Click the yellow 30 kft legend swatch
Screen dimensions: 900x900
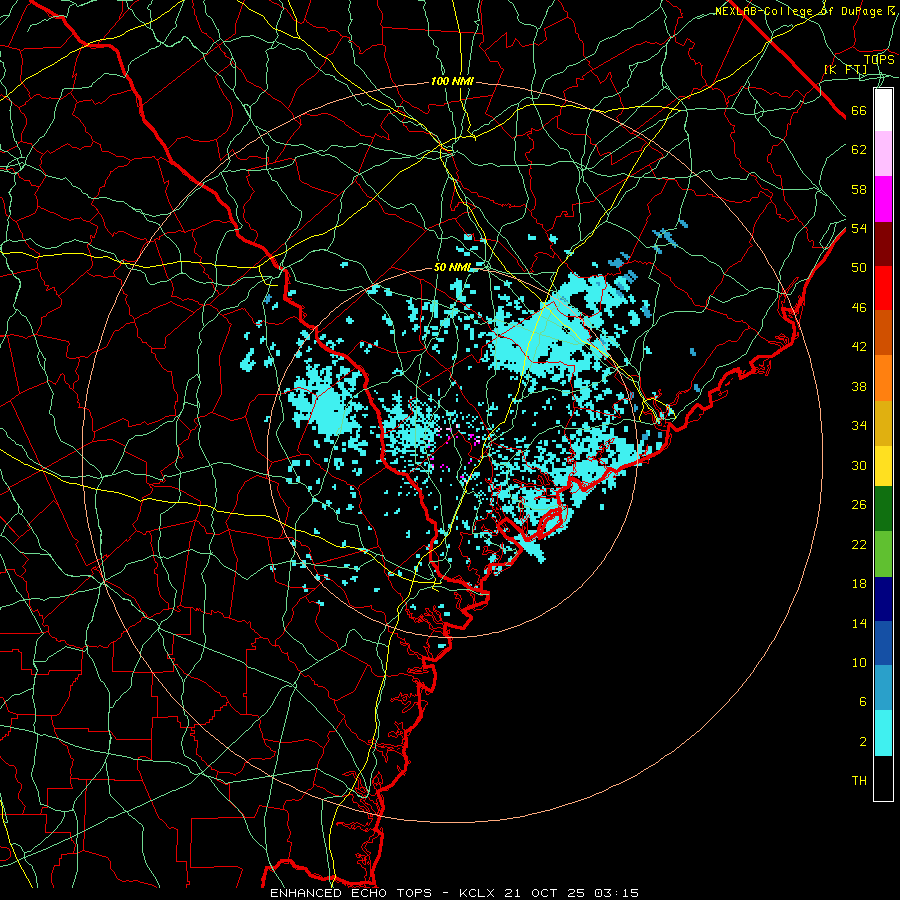[x=883, y=465]
